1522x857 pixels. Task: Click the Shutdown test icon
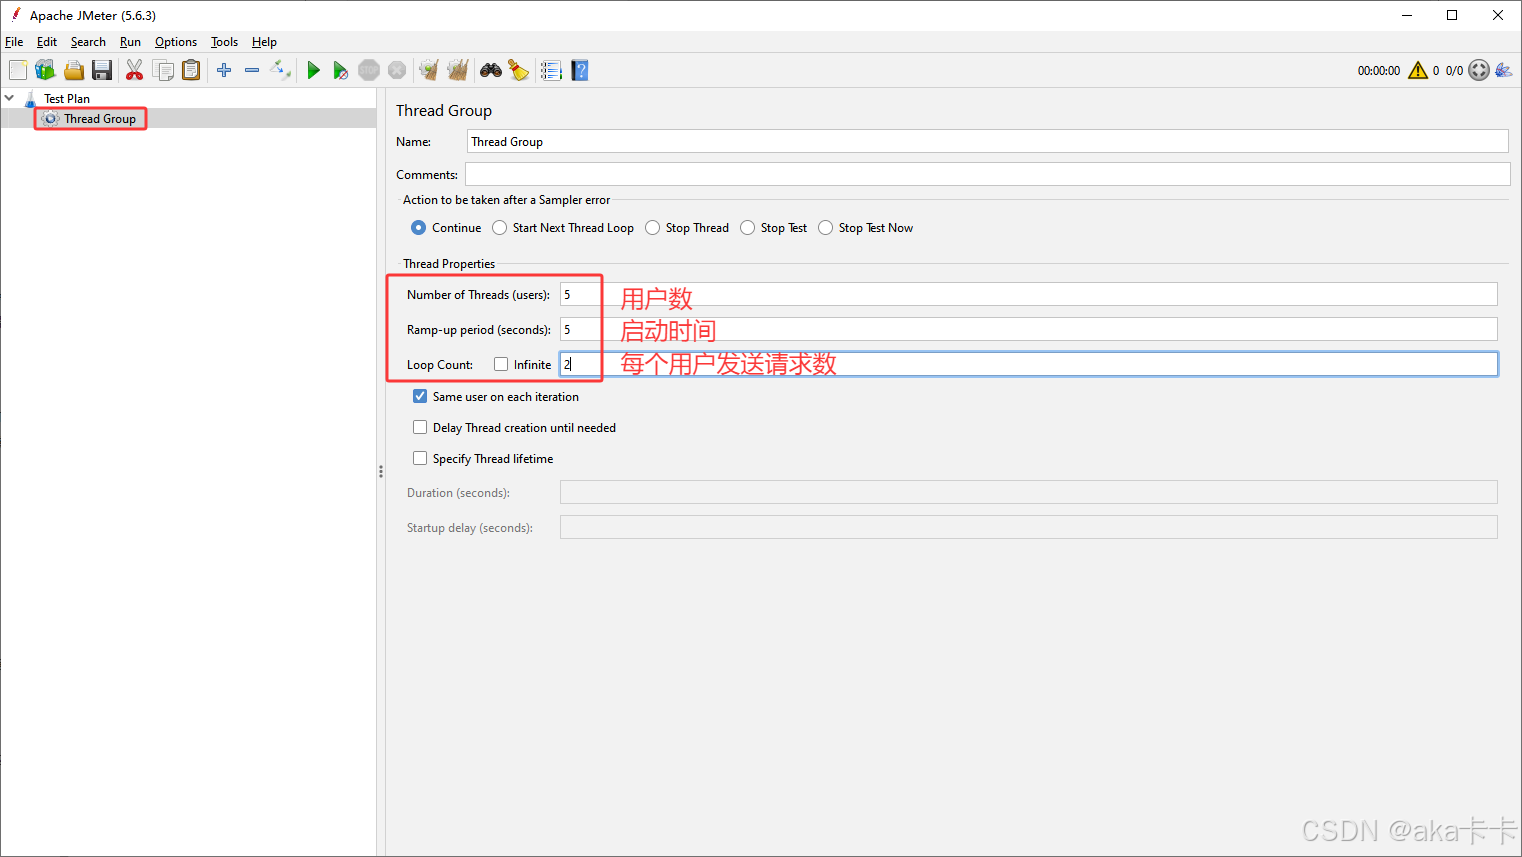(397, 70)
